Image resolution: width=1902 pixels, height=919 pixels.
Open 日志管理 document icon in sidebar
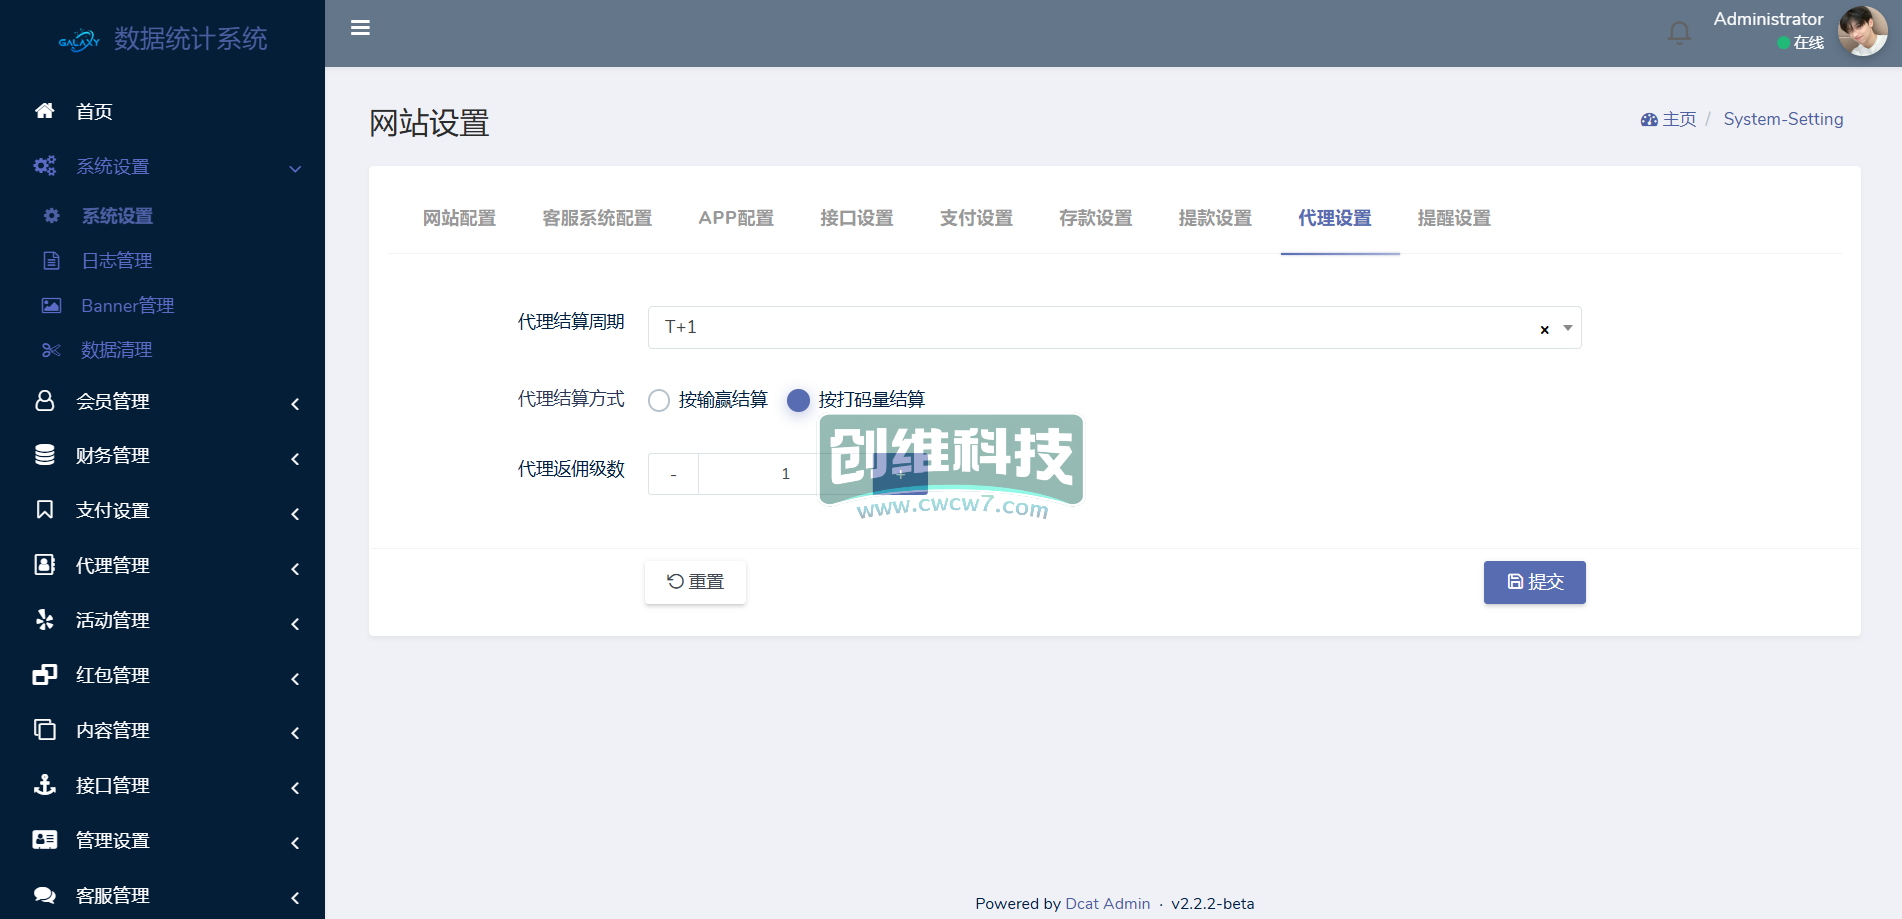click(51, 261)
